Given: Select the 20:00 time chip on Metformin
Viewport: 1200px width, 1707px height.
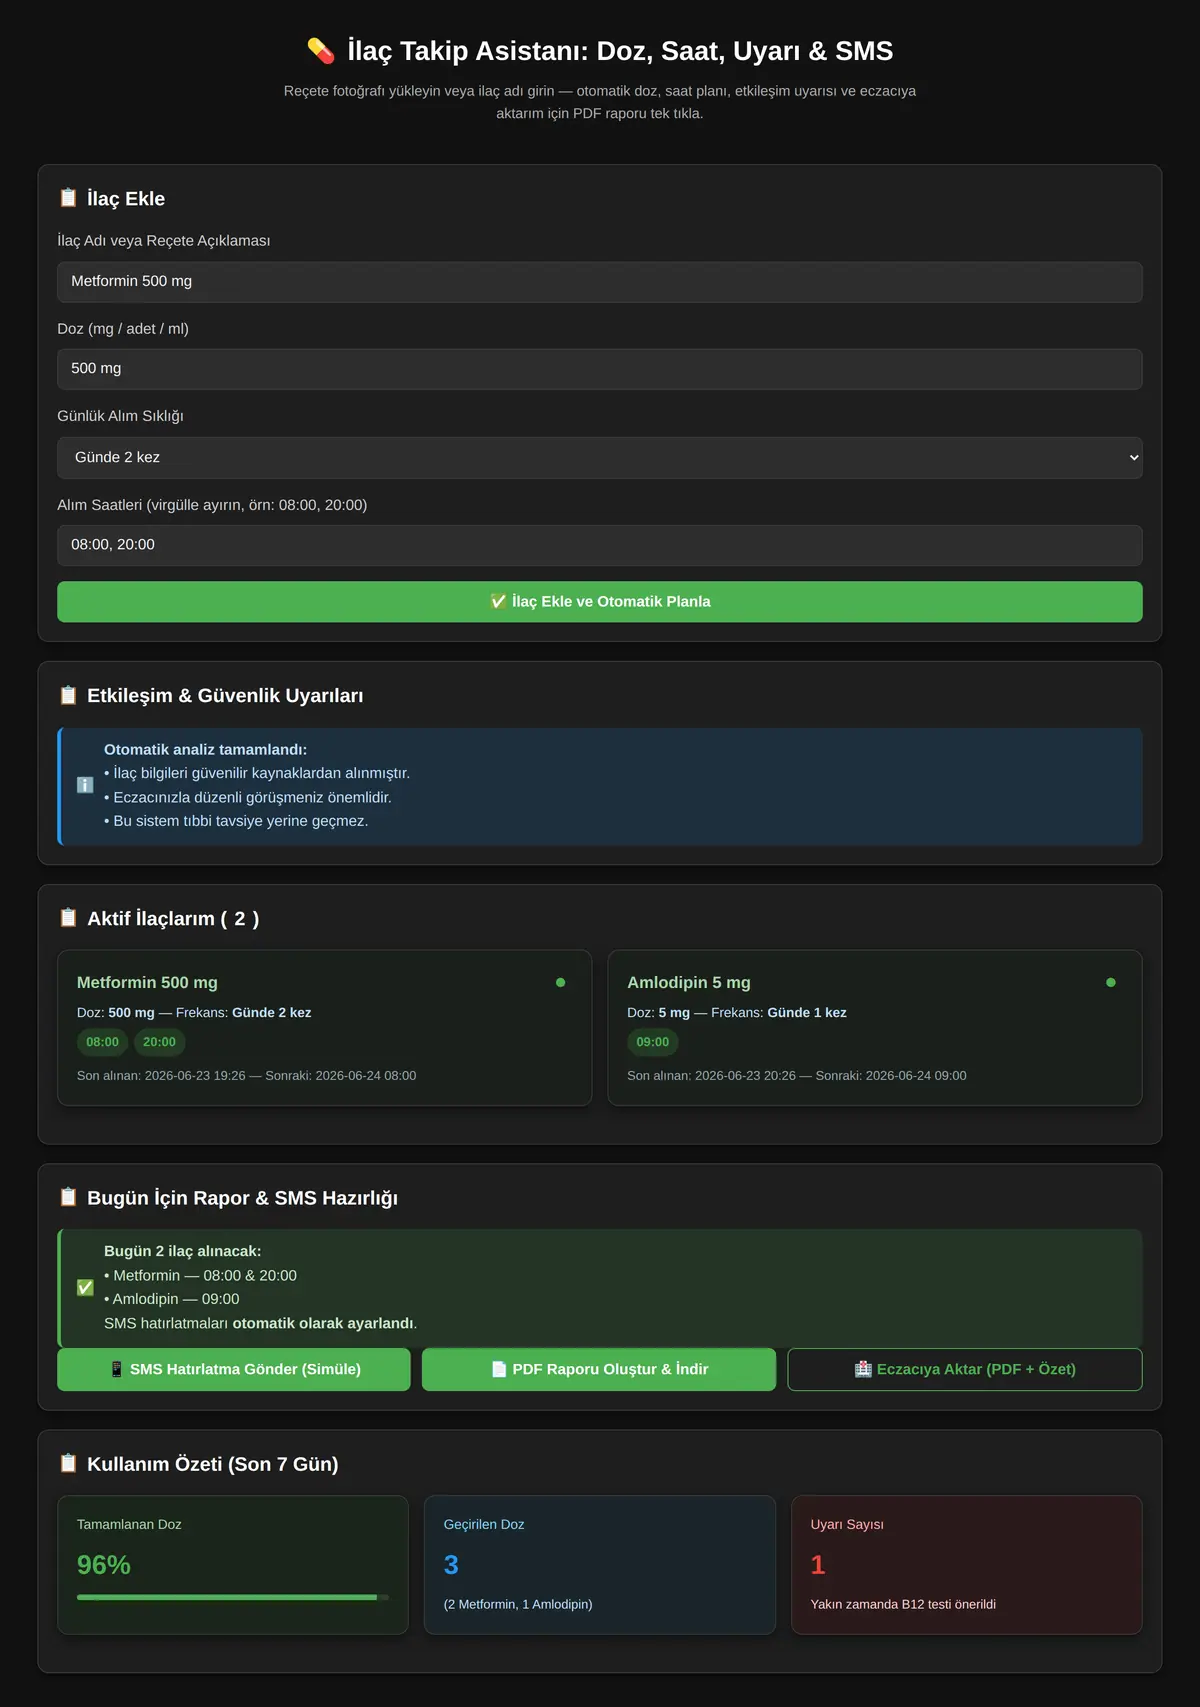Looking at the screenshot, I should pyautogui.click(x=159, y=1042).
